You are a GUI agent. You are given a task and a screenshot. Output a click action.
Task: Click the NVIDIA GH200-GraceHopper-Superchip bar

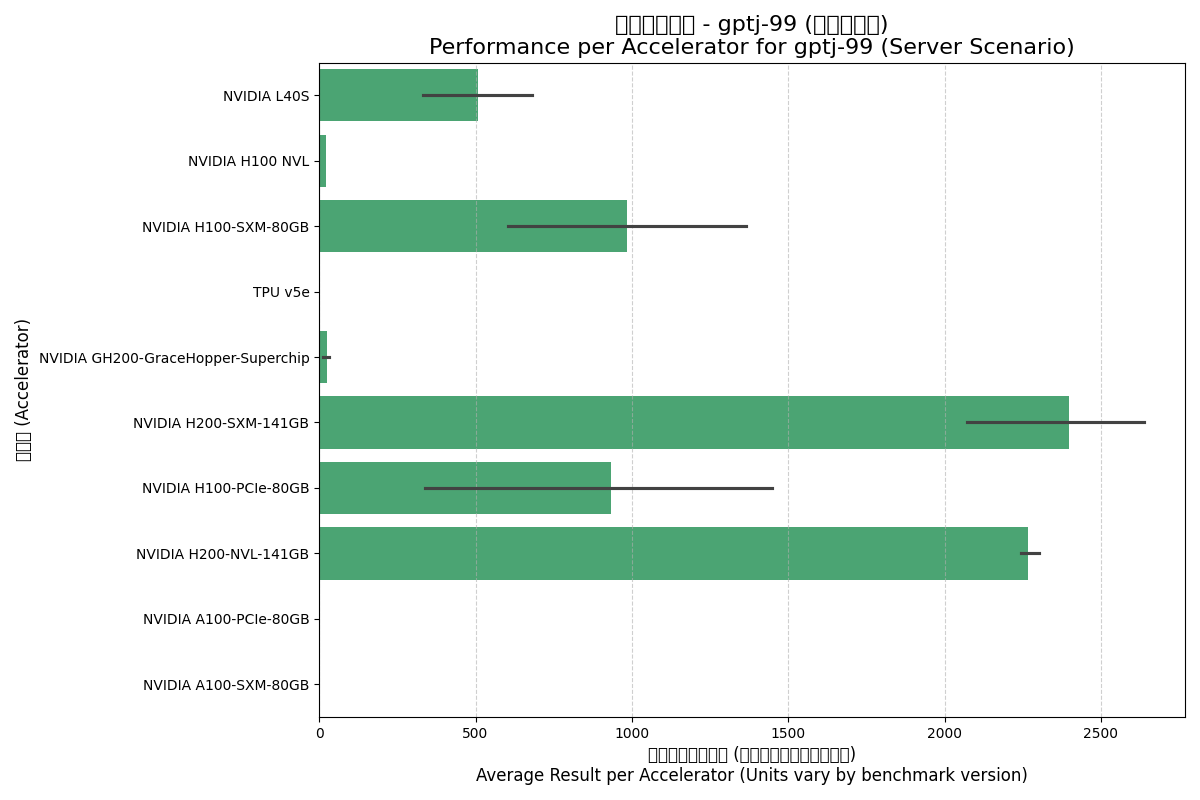tap(323, 355)
